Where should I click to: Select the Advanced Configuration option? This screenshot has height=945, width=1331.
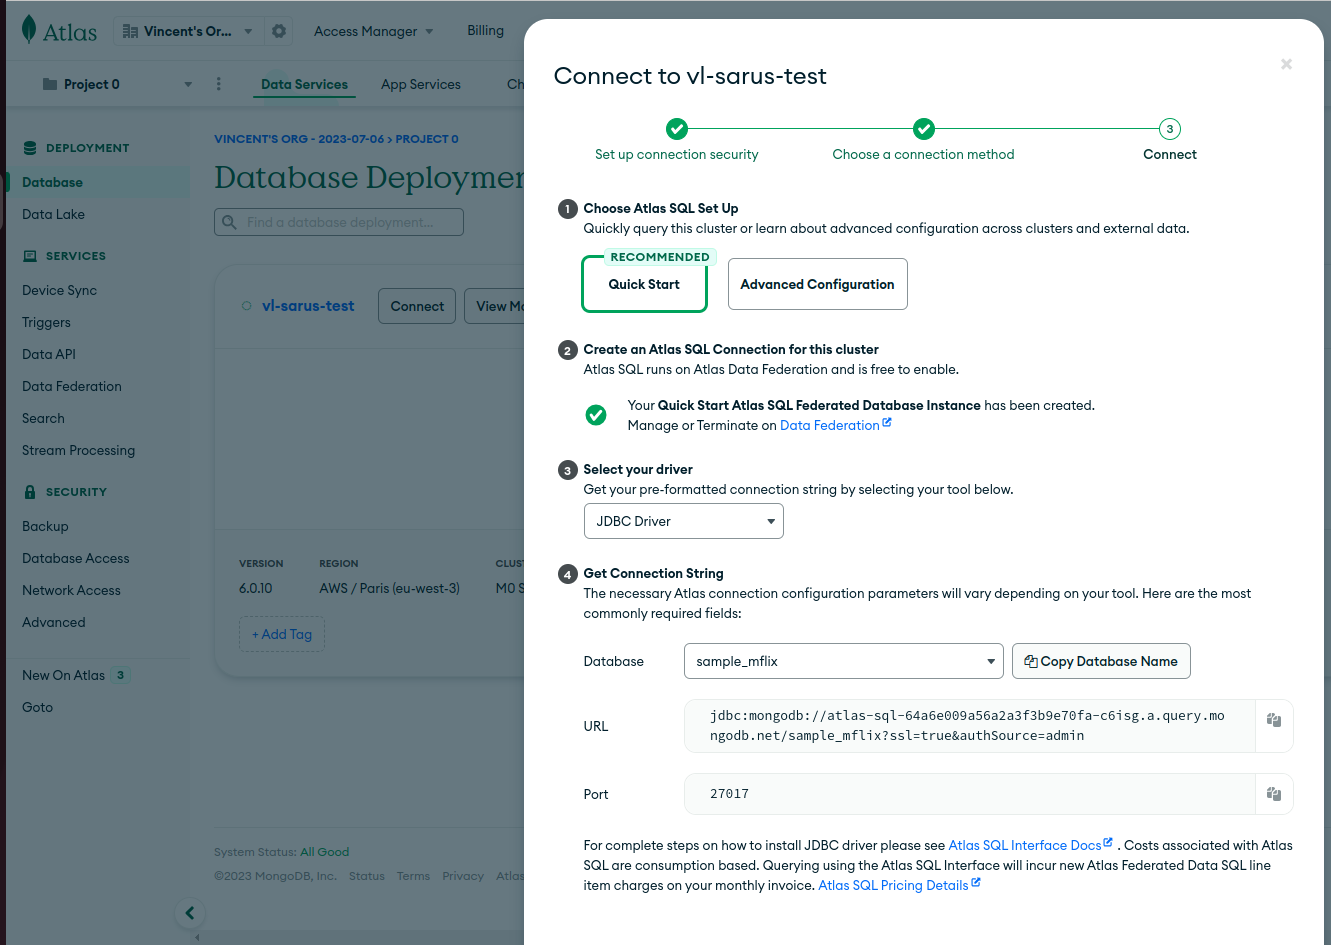(818, 284)
